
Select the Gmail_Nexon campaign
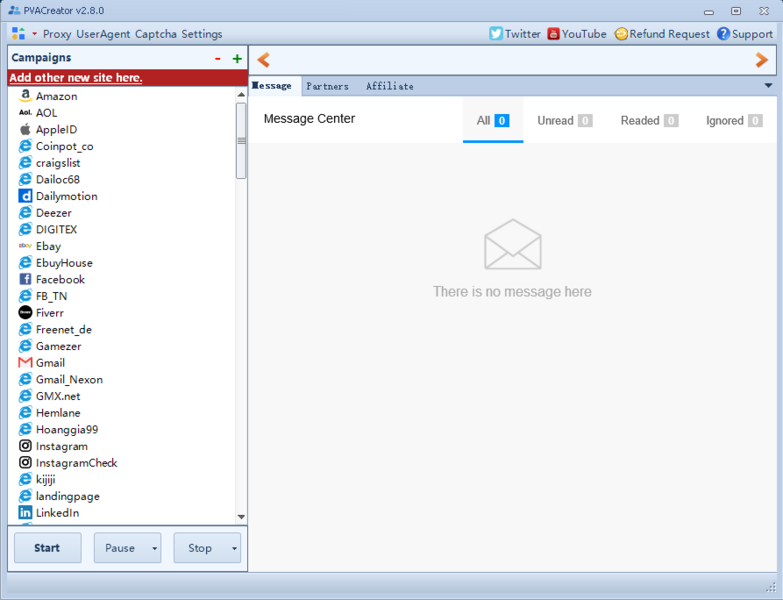[x=69, y=379]
